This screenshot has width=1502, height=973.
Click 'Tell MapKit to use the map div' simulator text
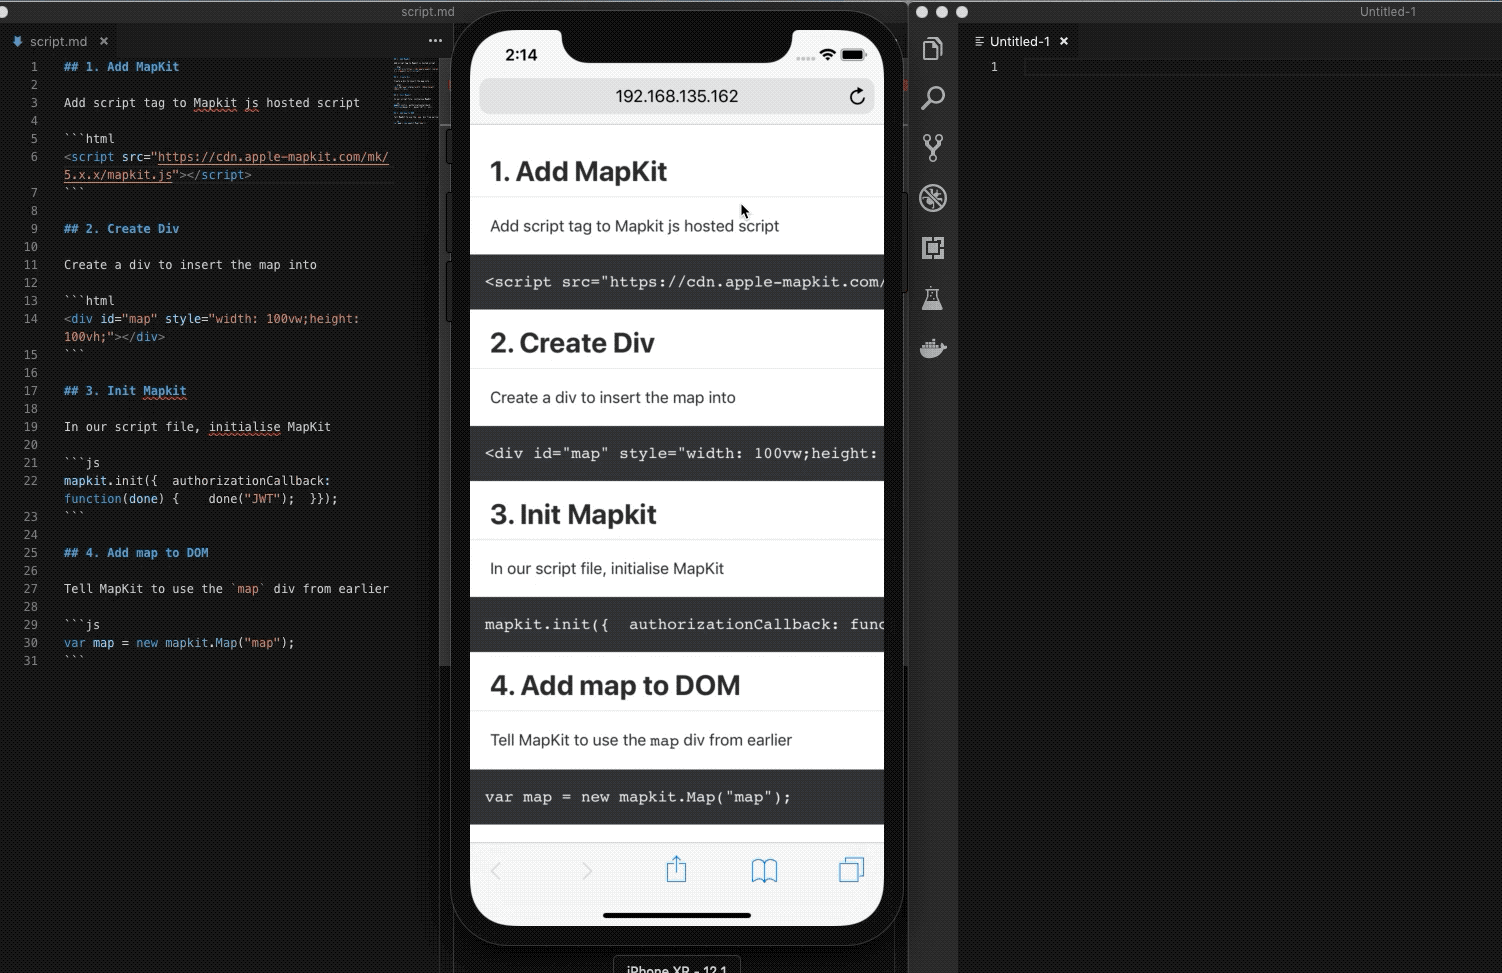pyautogui.click(x=641, y=740)
